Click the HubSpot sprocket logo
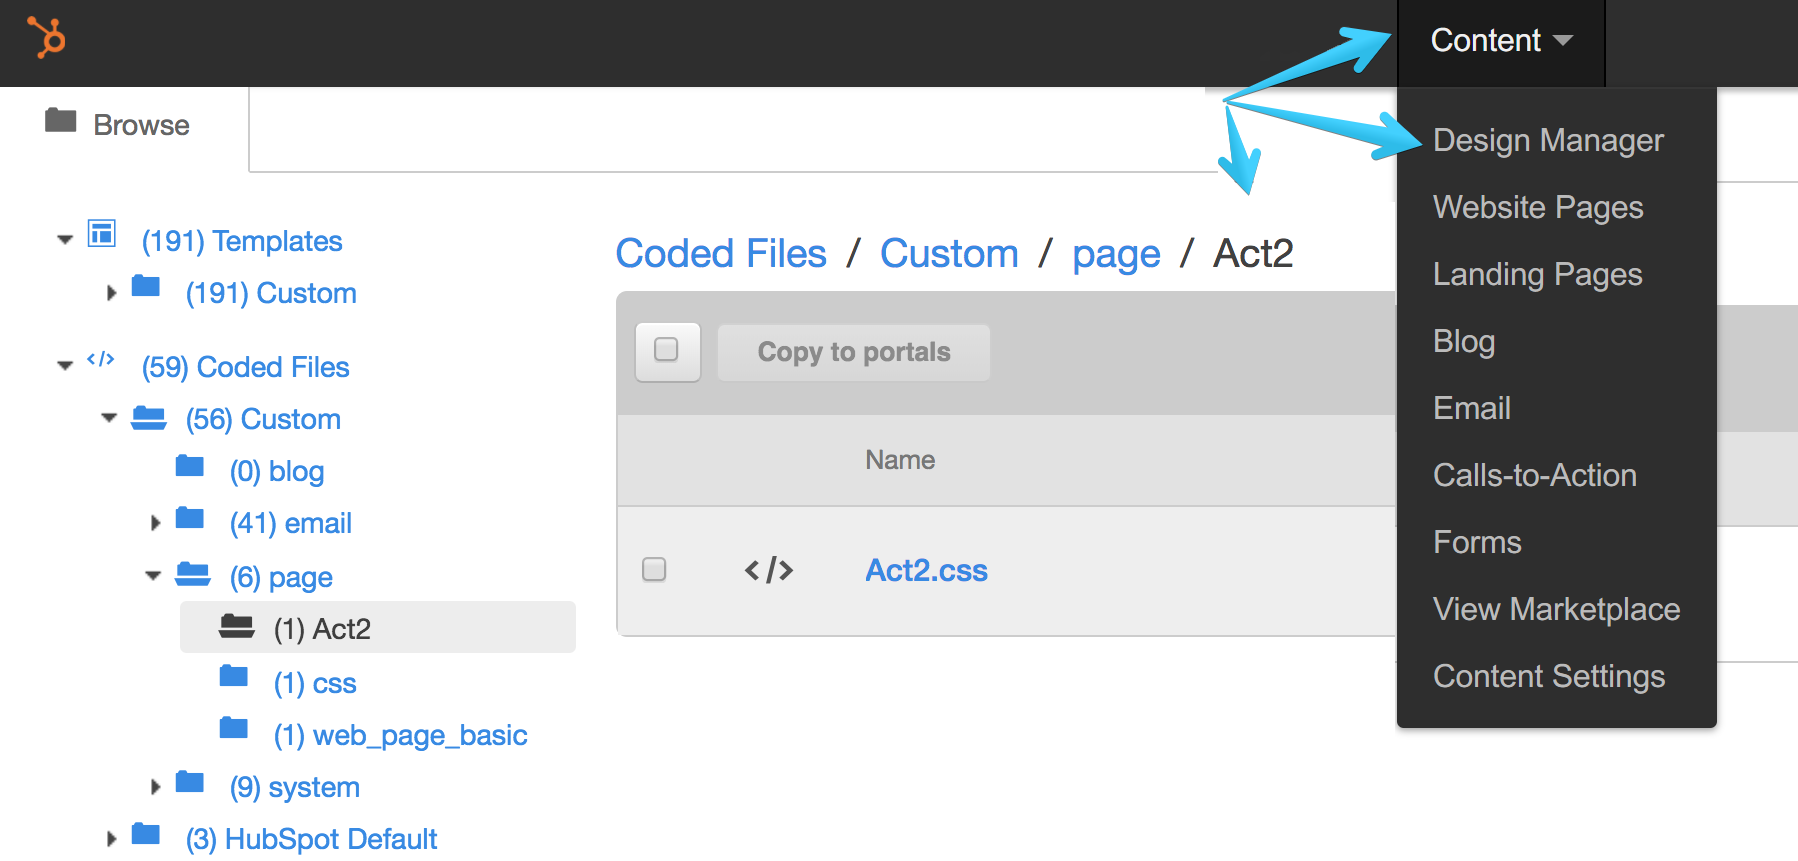 [46, 38]
